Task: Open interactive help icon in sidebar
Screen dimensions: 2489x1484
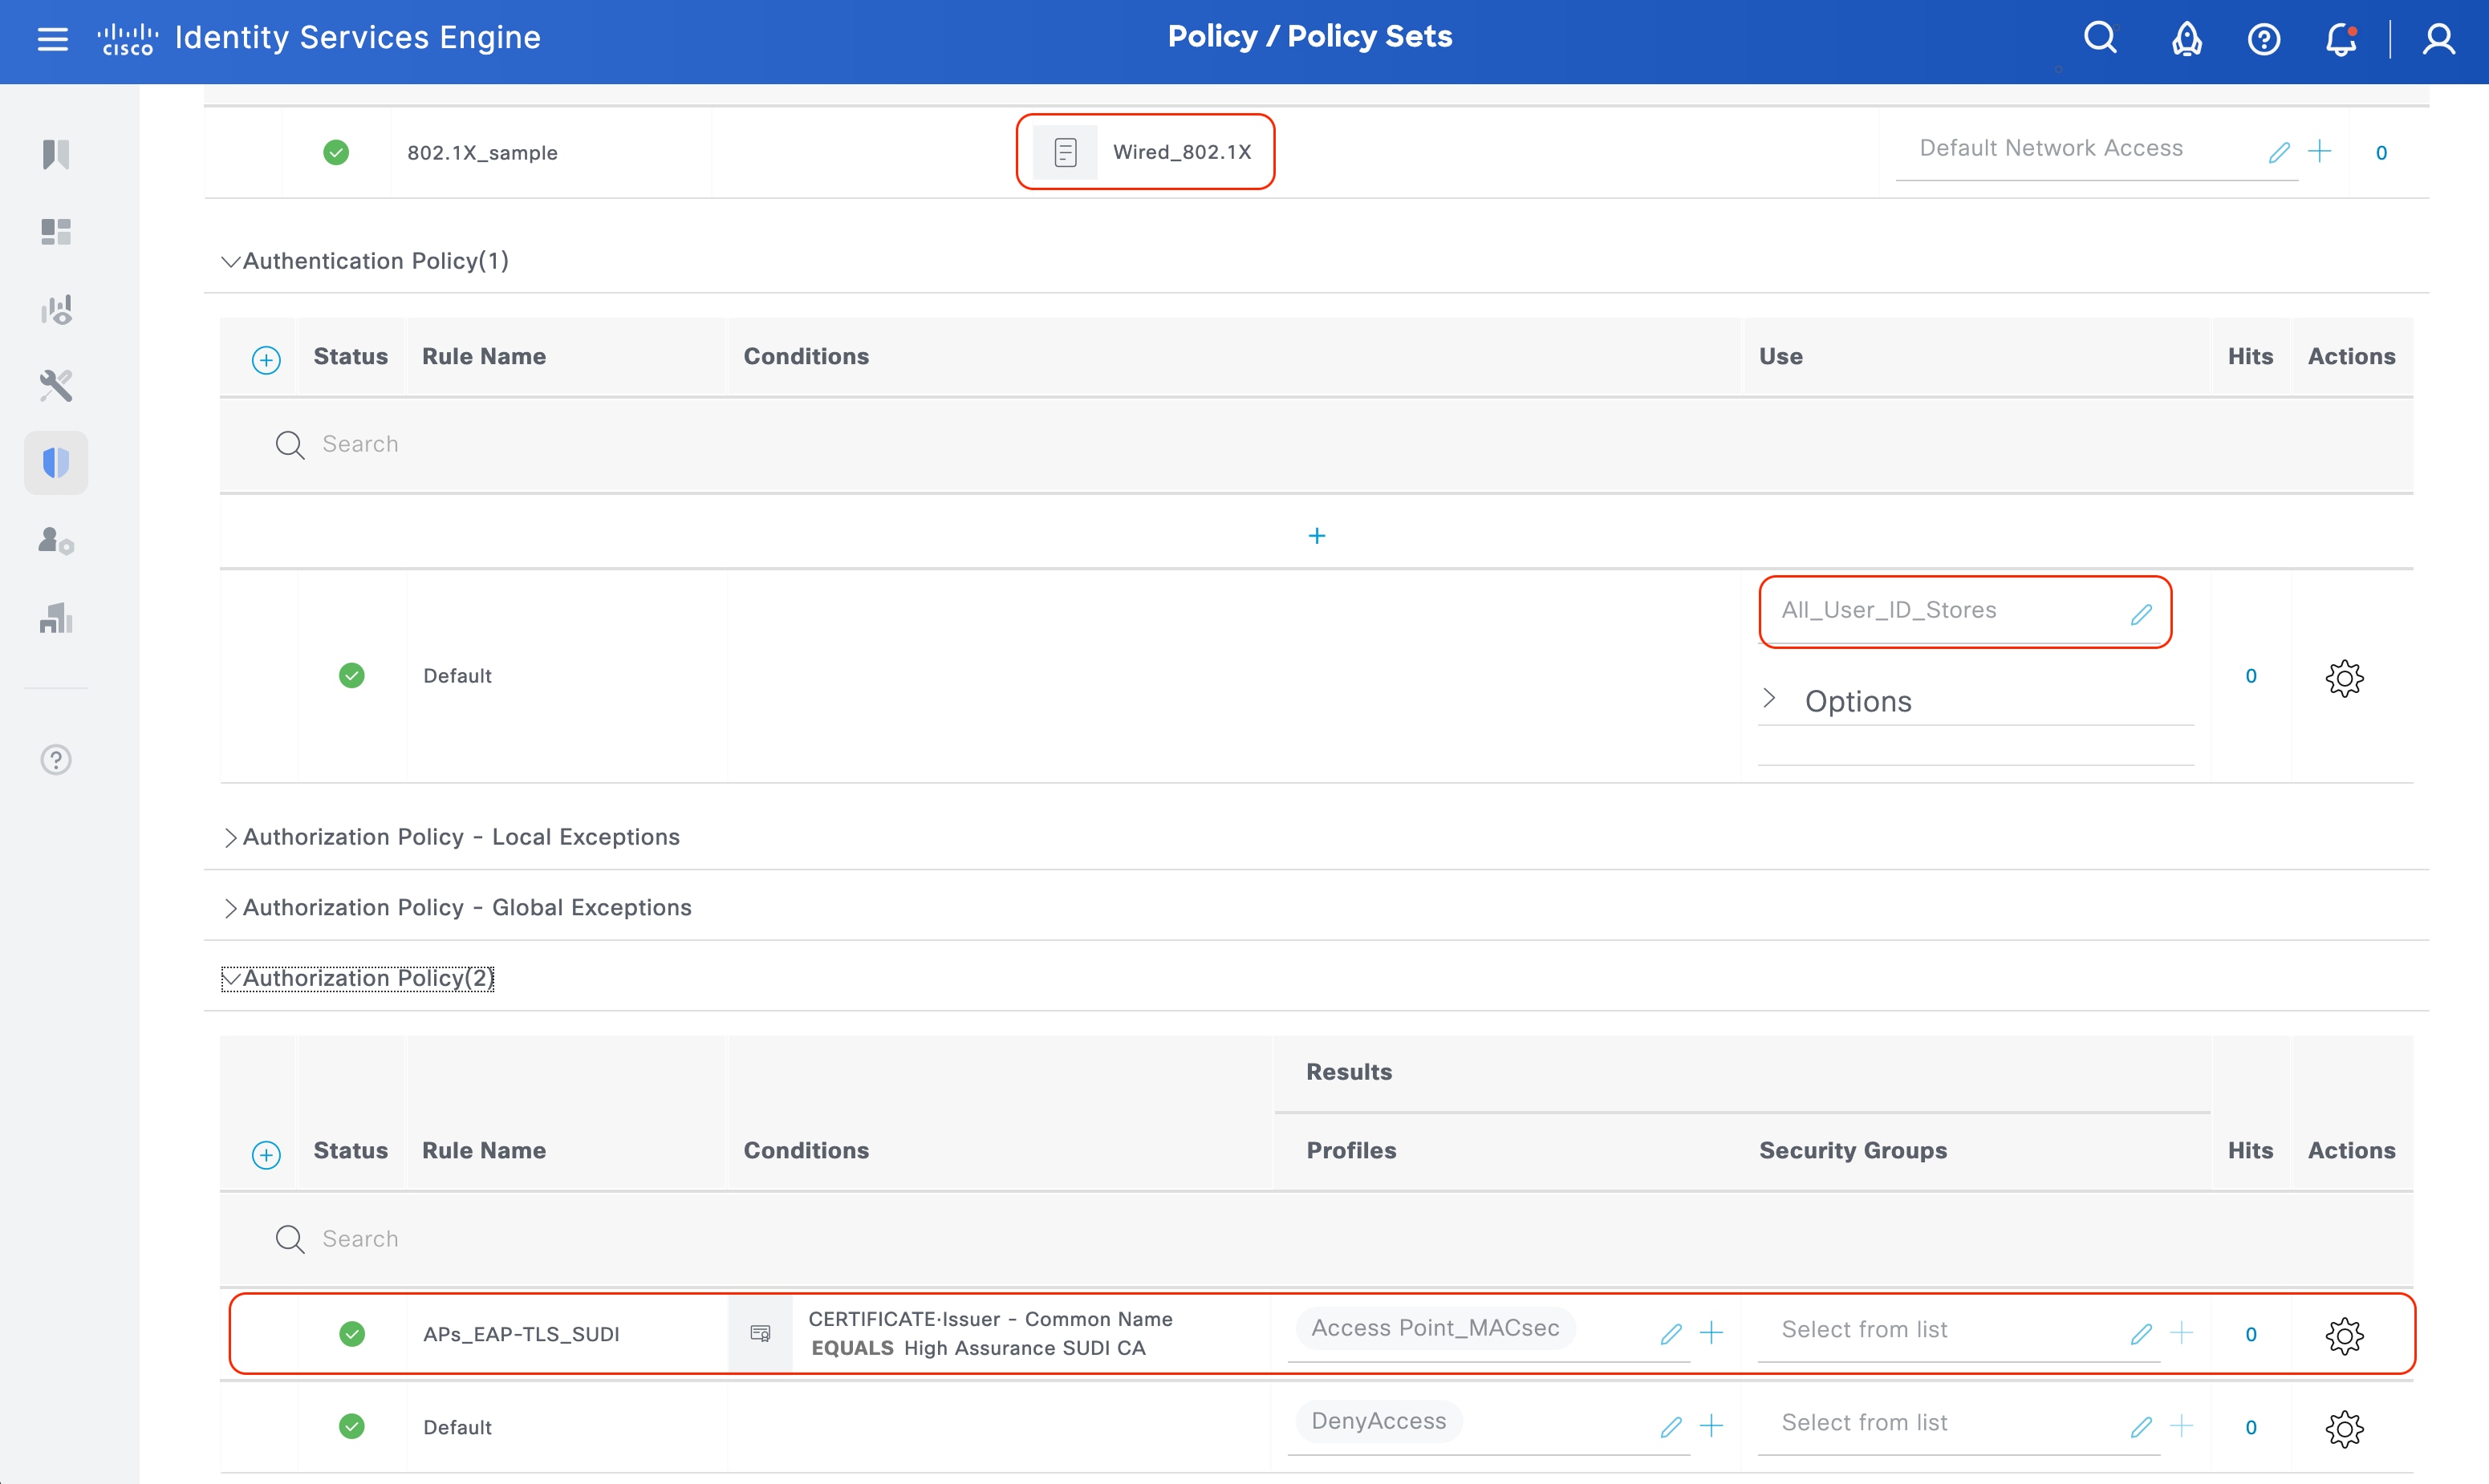Action: [56, 760]
